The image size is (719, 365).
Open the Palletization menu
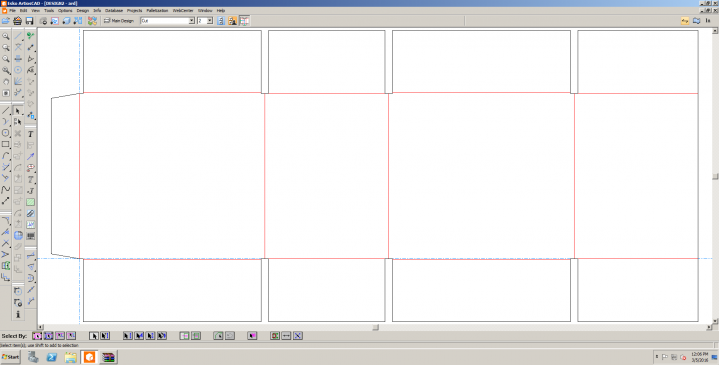pyautogui.click(x=157, y=10)
